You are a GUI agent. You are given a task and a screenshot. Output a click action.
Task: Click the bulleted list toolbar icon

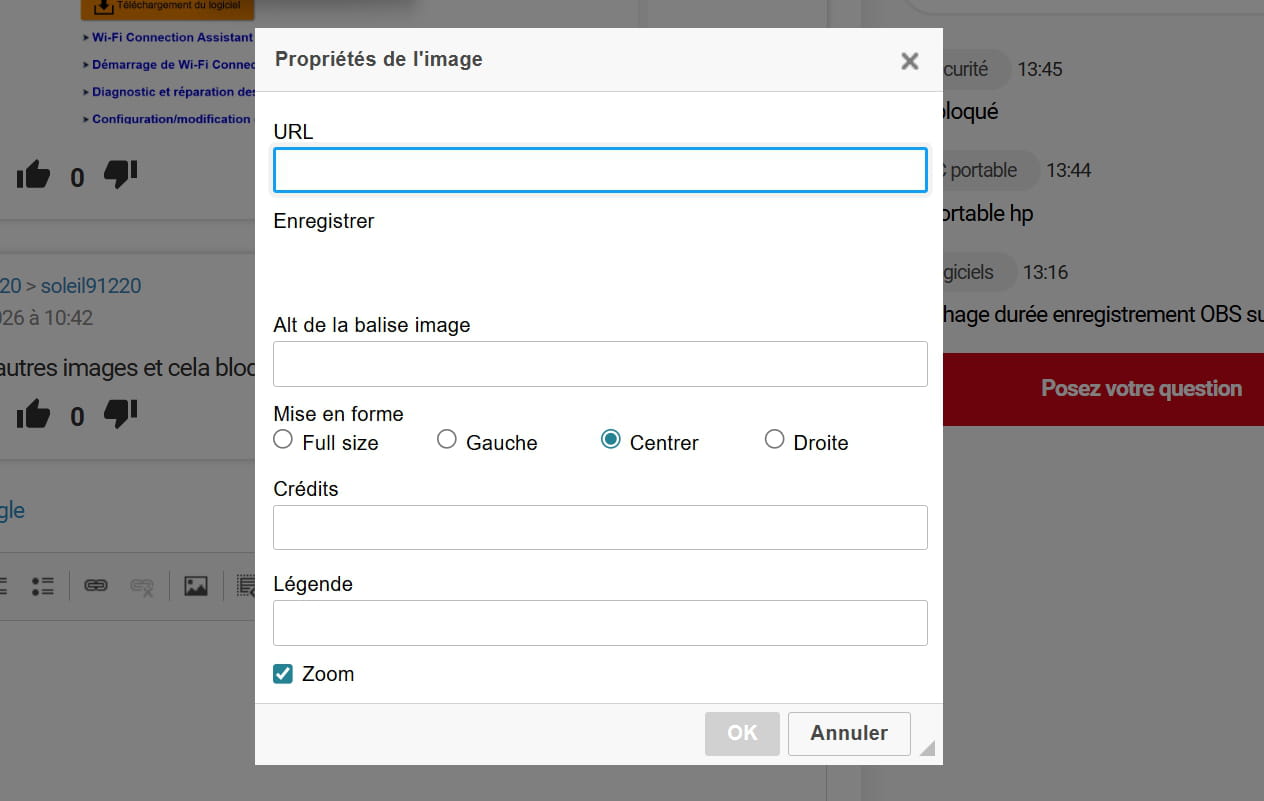coord(42,586)
